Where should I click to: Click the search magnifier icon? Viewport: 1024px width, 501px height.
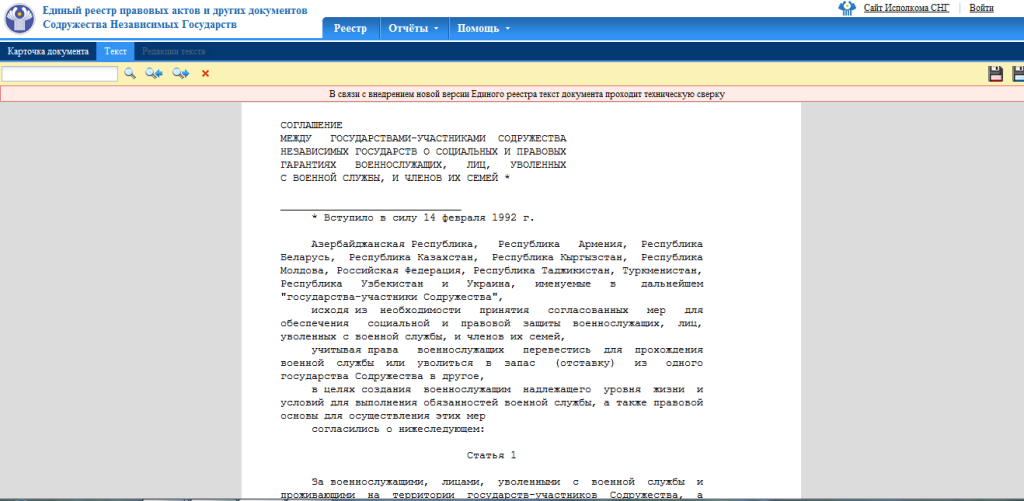coord(129,73)
